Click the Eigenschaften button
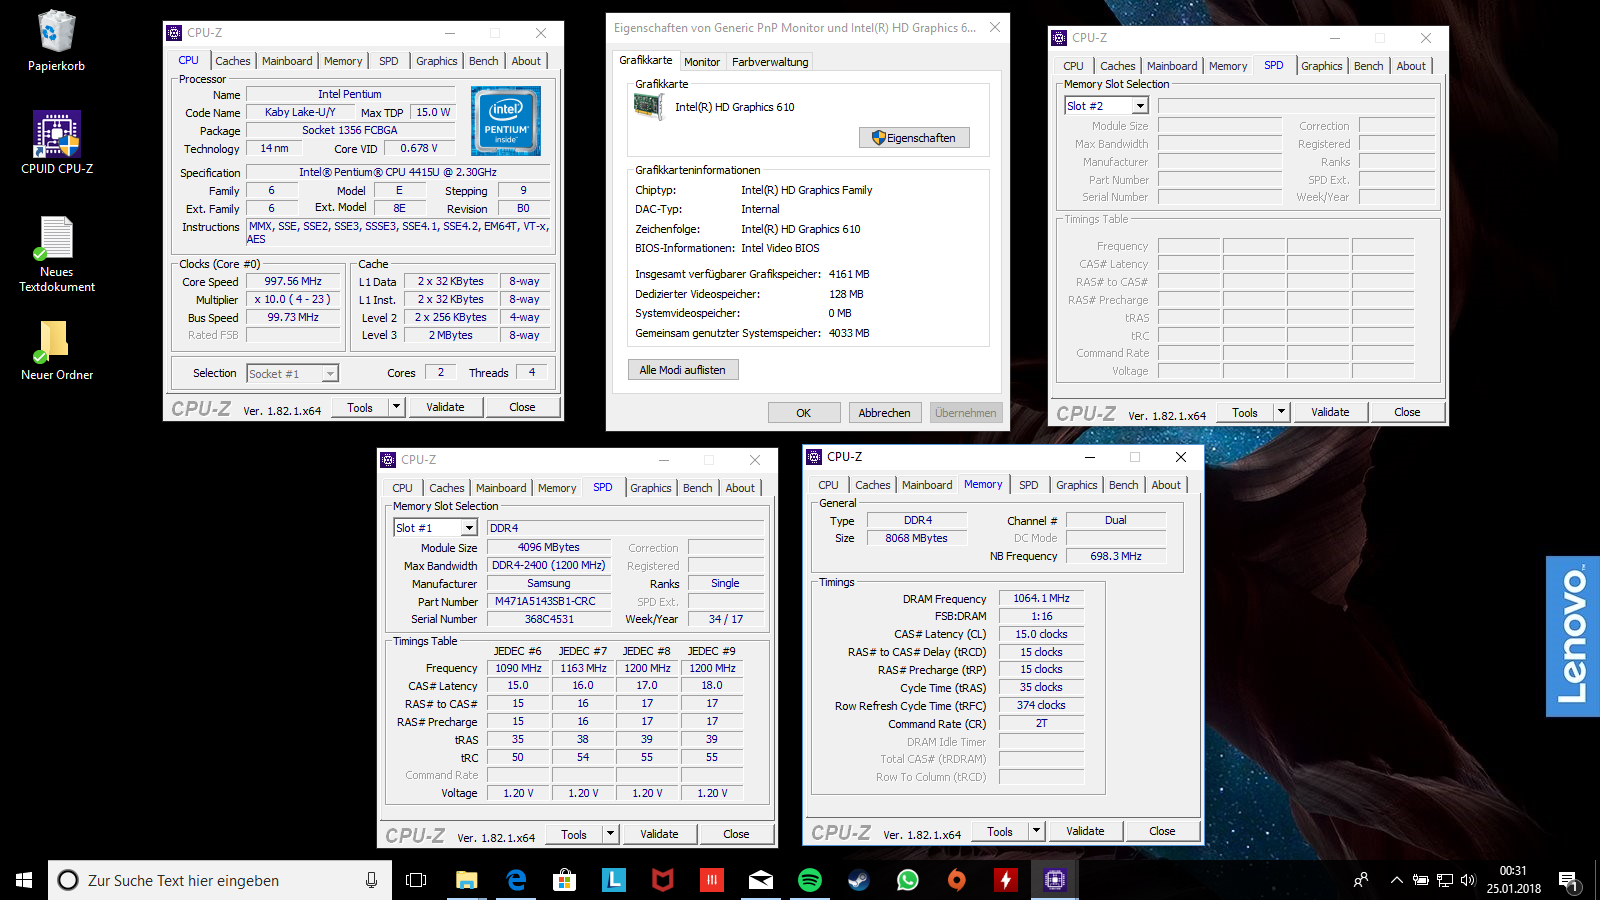1600x900 pixels. pos(914,138)
